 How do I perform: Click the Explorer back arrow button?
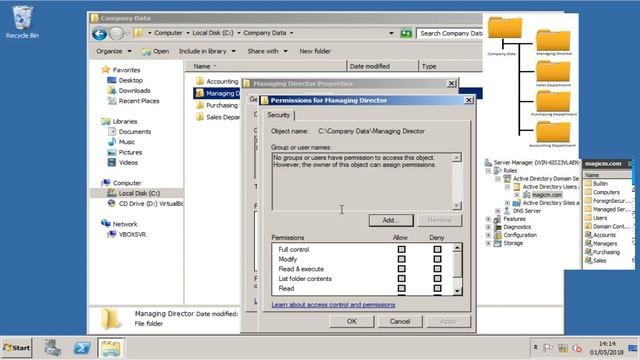(x=99, y=33)
